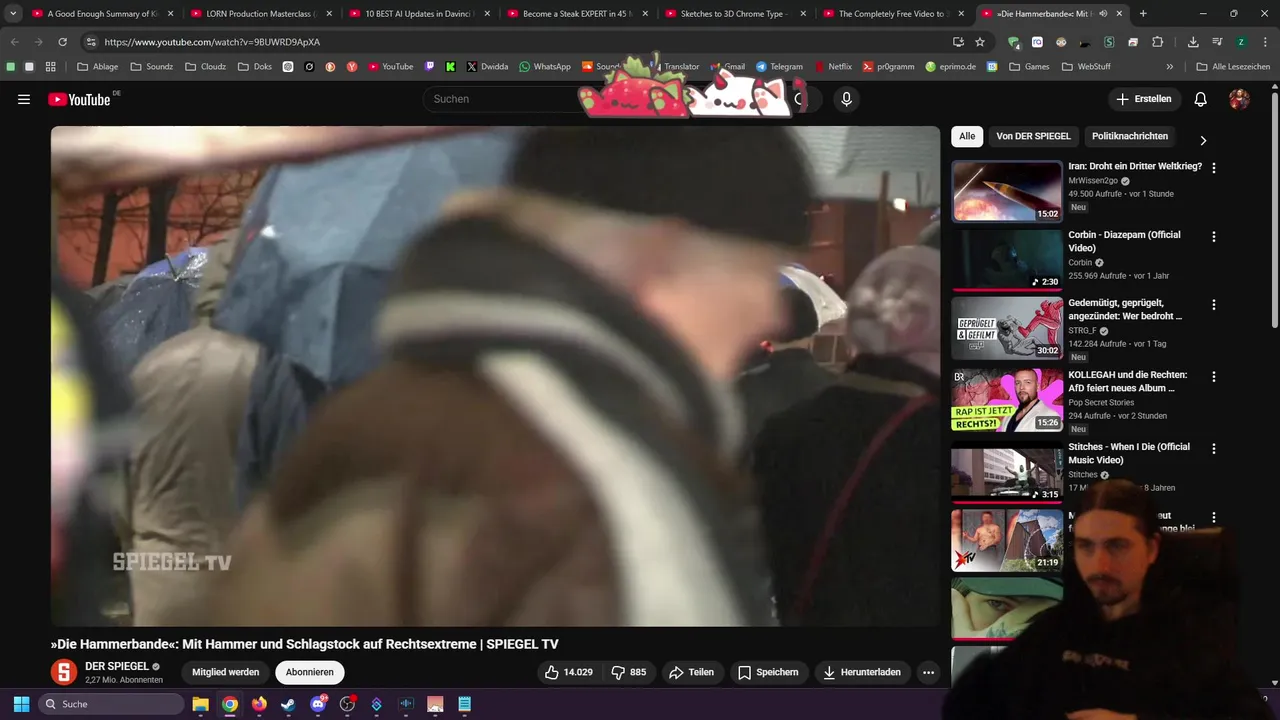Open DER SPIEGEL channel avatar
Screen dimensions: 1280x720
pos(64,672)
